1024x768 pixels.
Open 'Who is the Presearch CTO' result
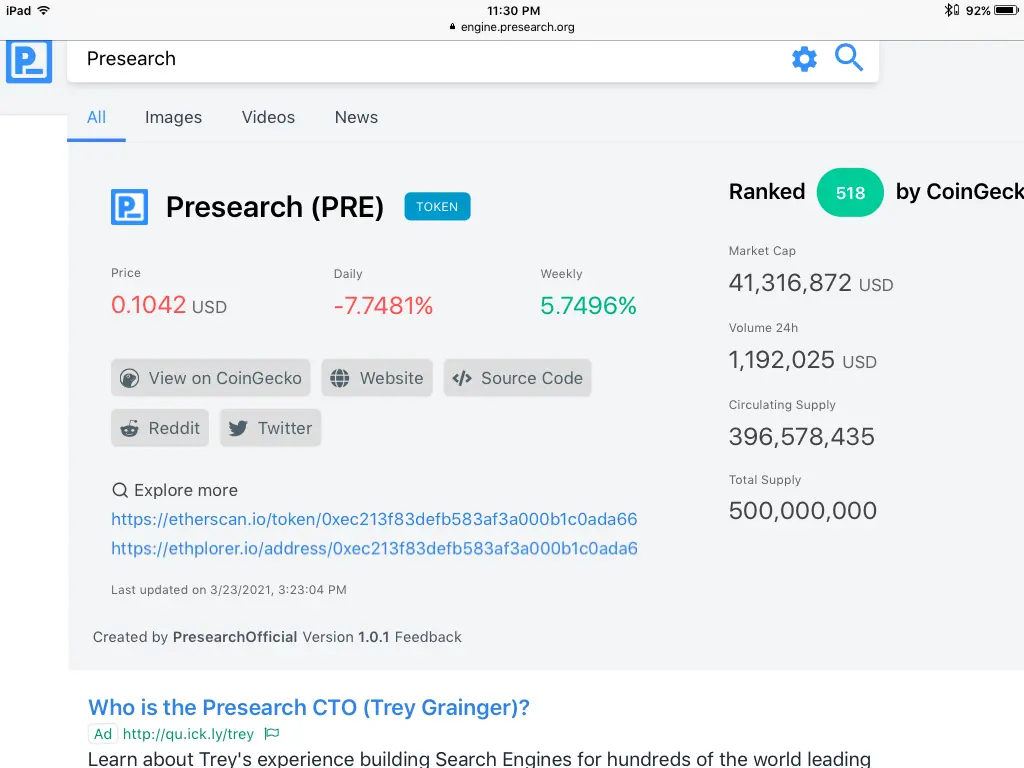[309, 707]
